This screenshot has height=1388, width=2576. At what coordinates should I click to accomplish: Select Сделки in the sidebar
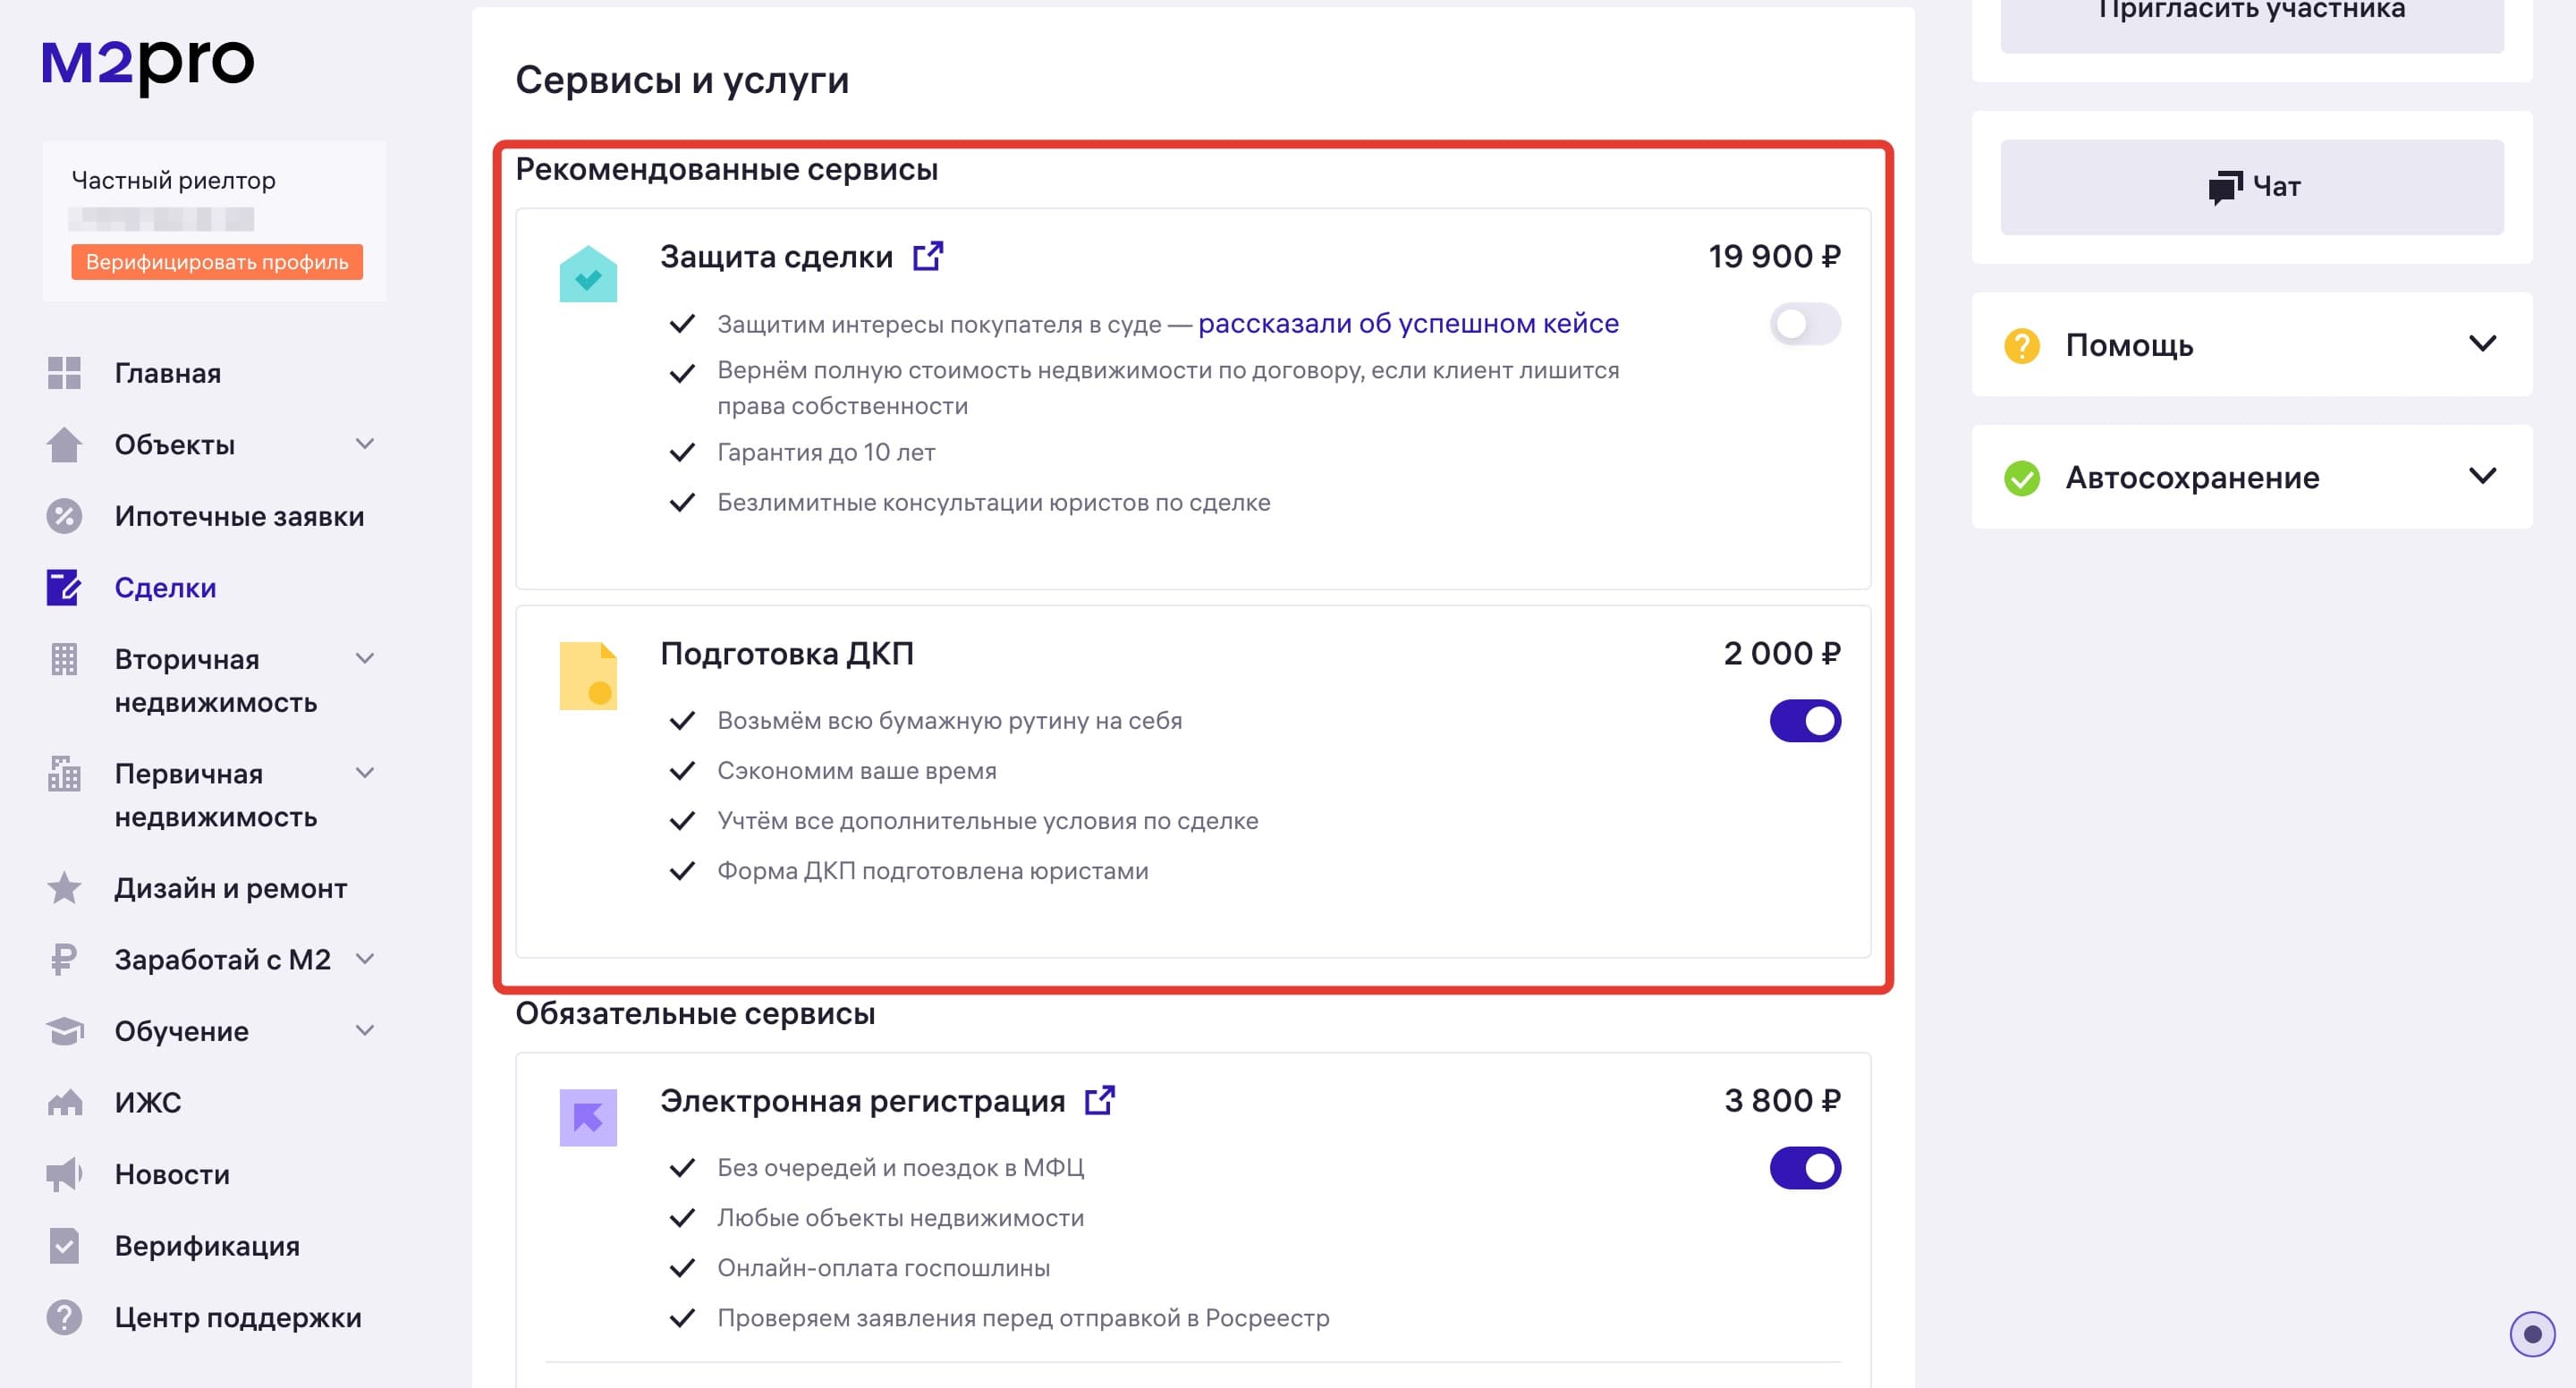(165, 588)
